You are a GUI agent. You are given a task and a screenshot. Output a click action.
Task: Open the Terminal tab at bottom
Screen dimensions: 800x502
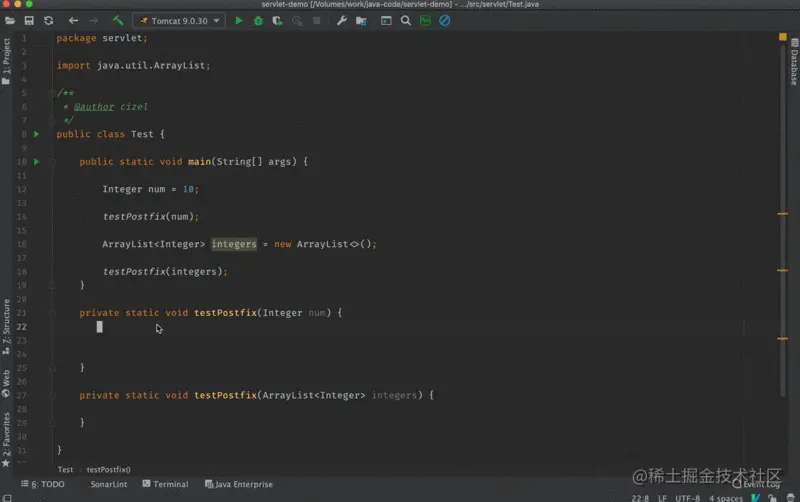(165, 484)
